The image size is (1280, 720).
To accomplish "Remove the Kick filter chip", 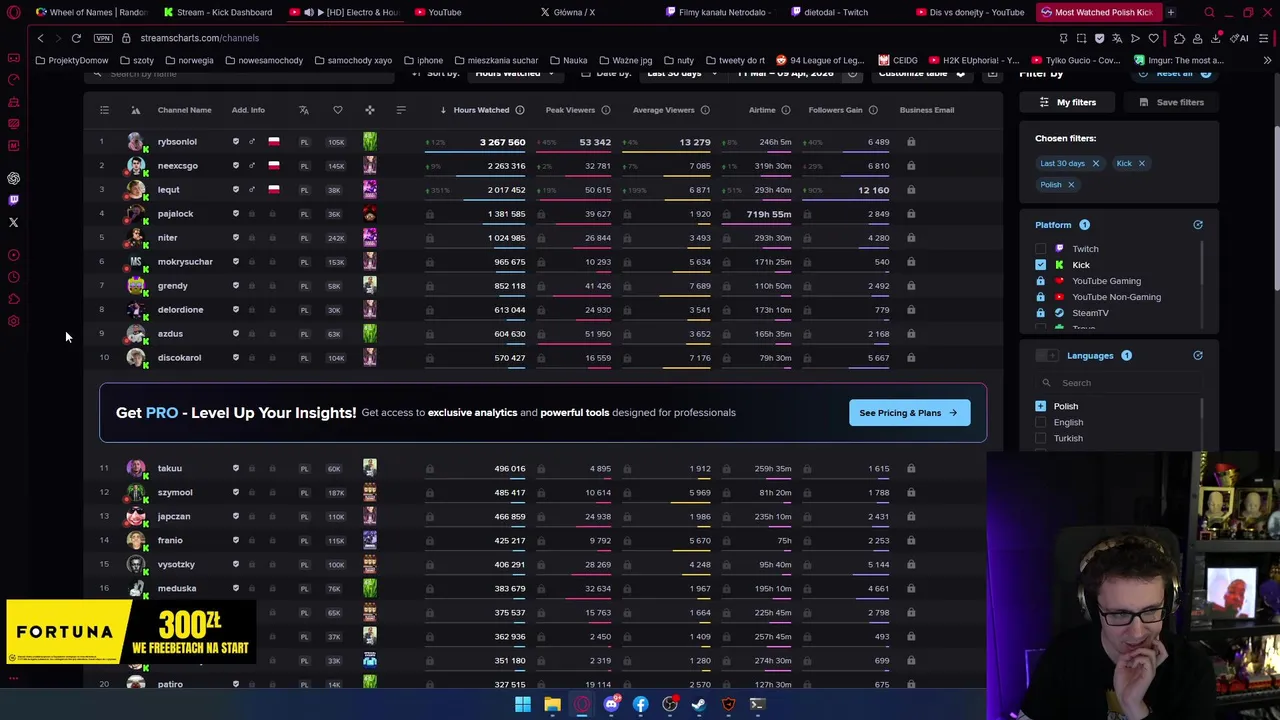I will [1141, 163].
